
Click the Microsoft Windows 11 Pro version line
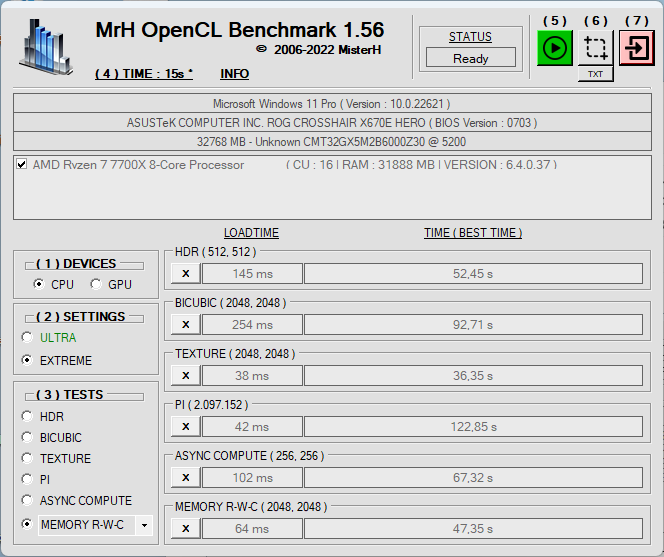pyautogui.click(x=332, y=104)
